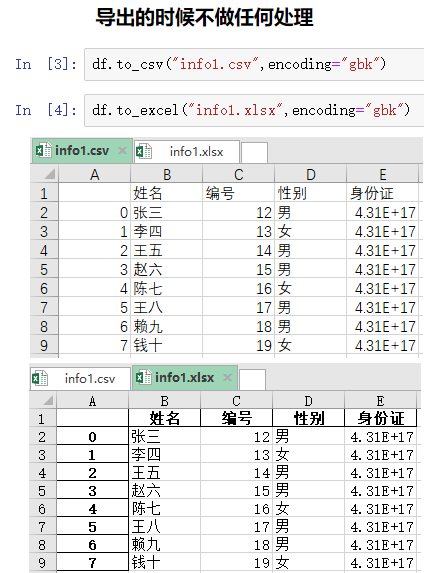This screenshot has height=573, width=435.
Task: Click the bold 编号 header in lower sheet
Action: pyautogui.click(x=237, y=418)
